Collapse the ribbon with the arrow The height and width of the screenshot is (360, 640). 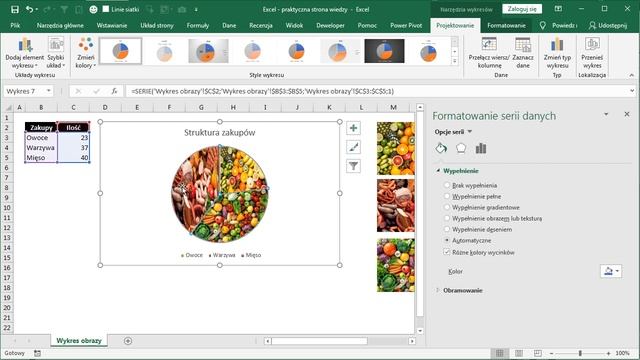click(x=631, y=75)
